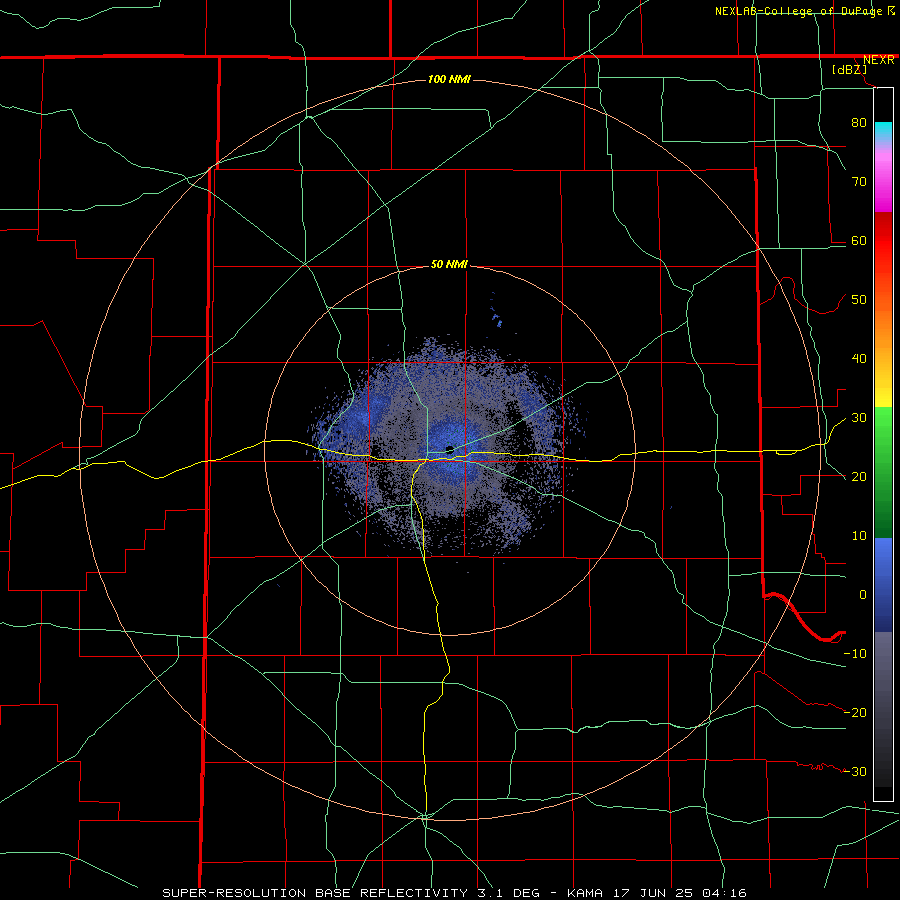Select the 40 value on the dBZ scale
Image resolution: width=900 pixels, height=900 pixels.
tap(859, 359)
